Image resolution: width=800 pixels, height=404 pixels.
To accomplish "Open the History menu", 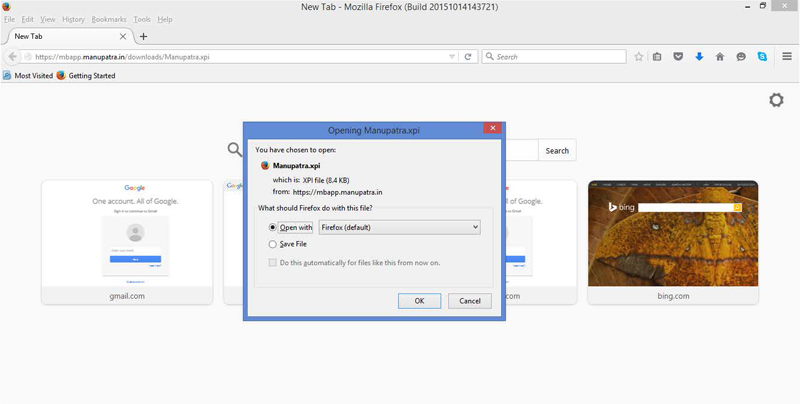I will (x=73, y=19).
